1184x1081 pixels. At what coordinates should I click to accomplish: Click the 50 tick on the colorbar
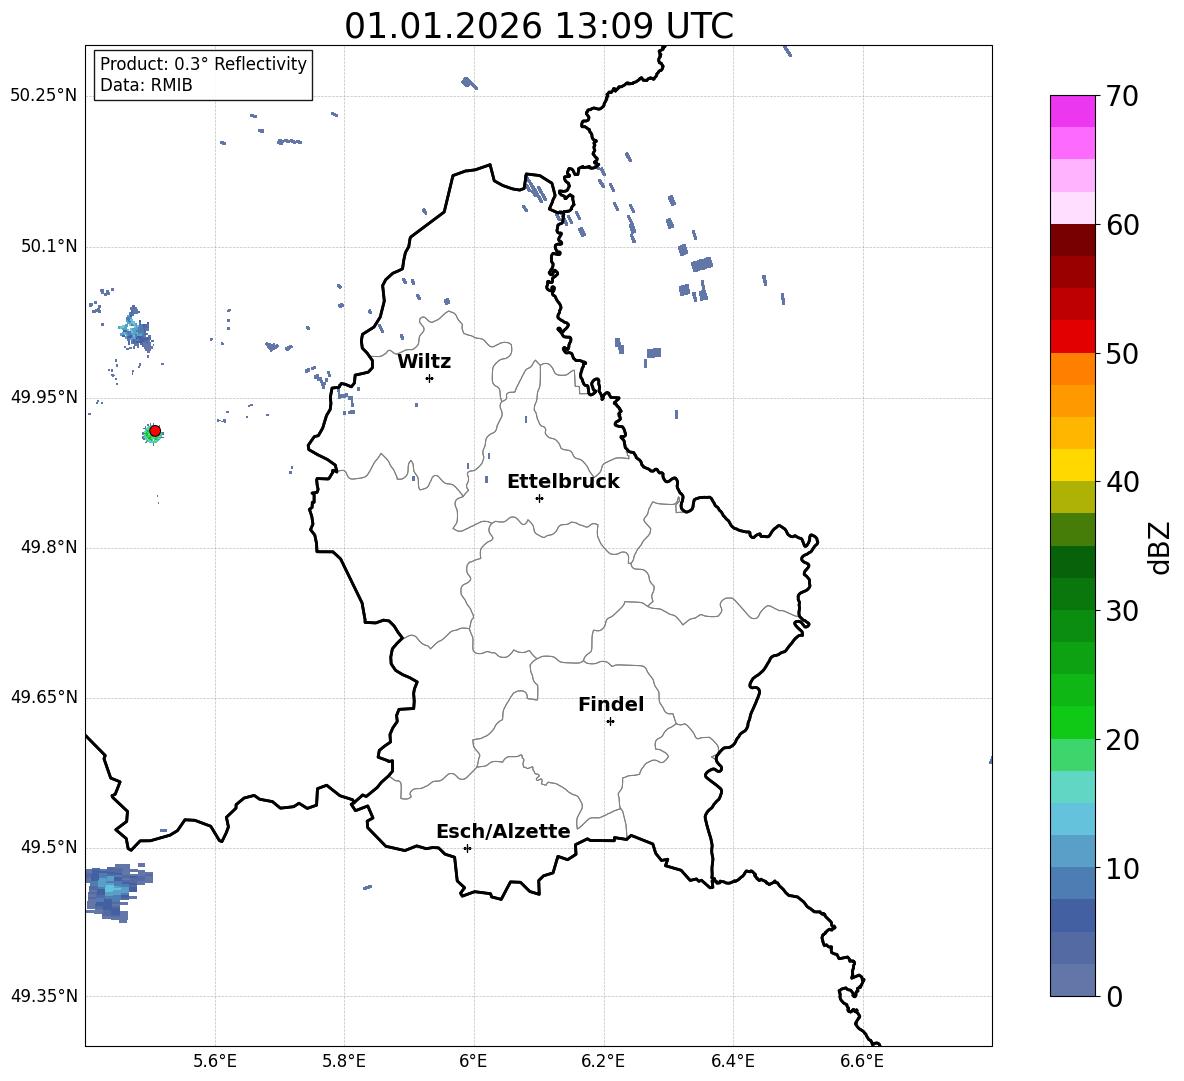(x=1122, y=354)
